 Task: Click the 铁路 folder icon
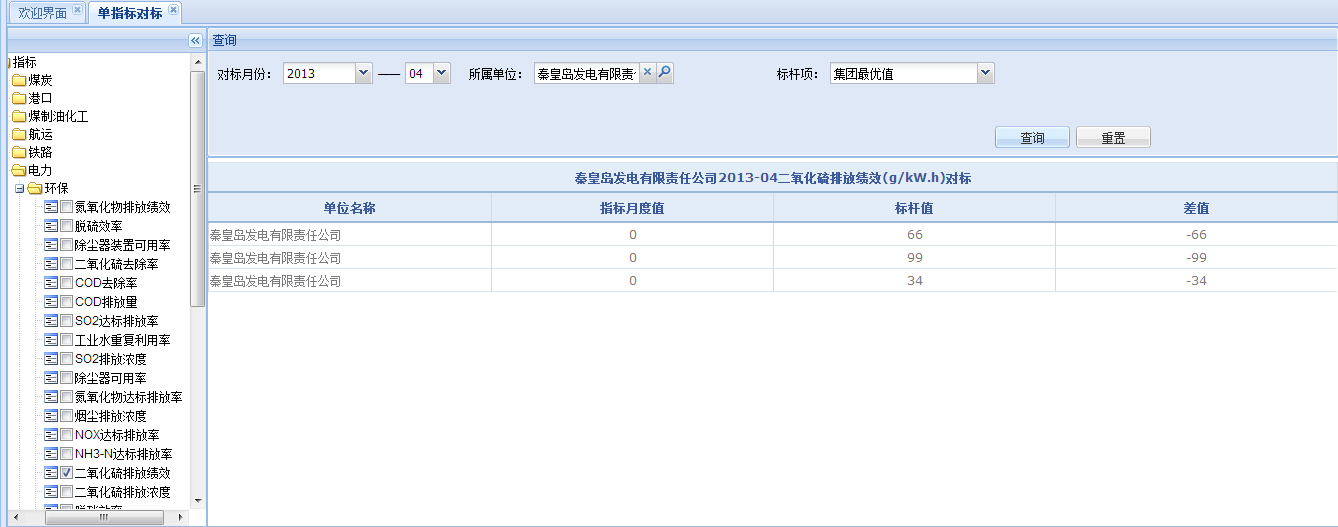(19, 152)
